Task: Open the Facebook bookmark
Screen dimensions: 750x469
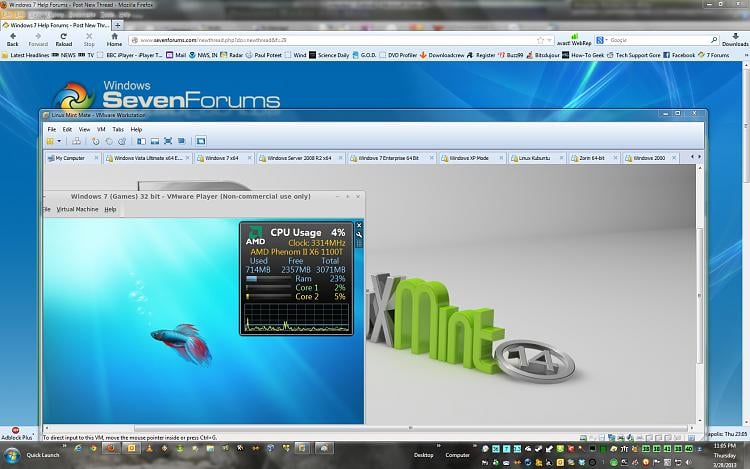Action: (679, 55)
